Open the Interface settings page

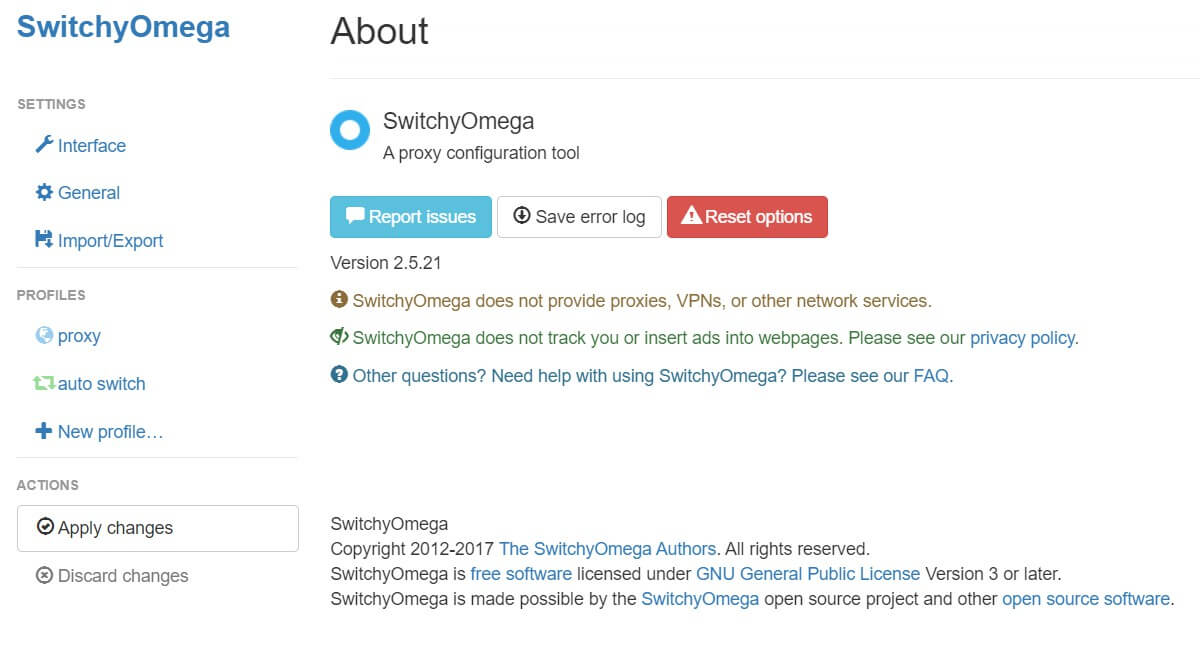[x=91, y=146]
